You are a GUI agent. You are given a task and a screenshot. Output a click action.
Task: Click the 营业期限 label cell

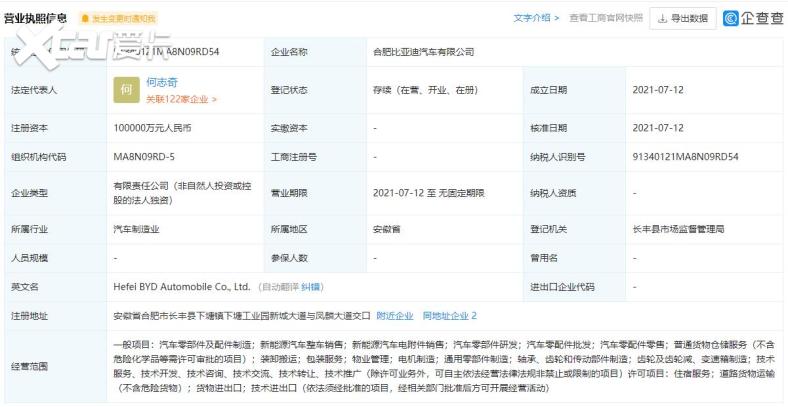coord(315,193)
